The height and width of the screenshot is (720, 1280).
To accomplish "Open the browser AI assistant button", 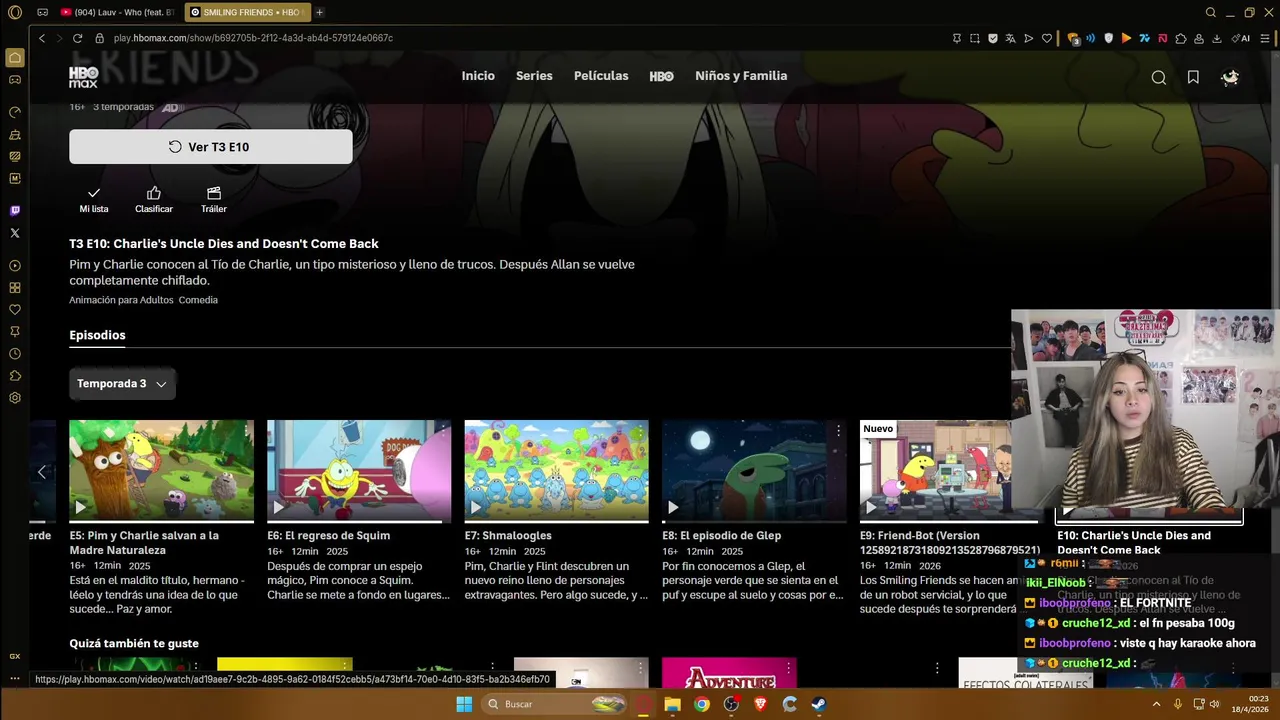I will pyautogui.click(x=1242, y=38).
